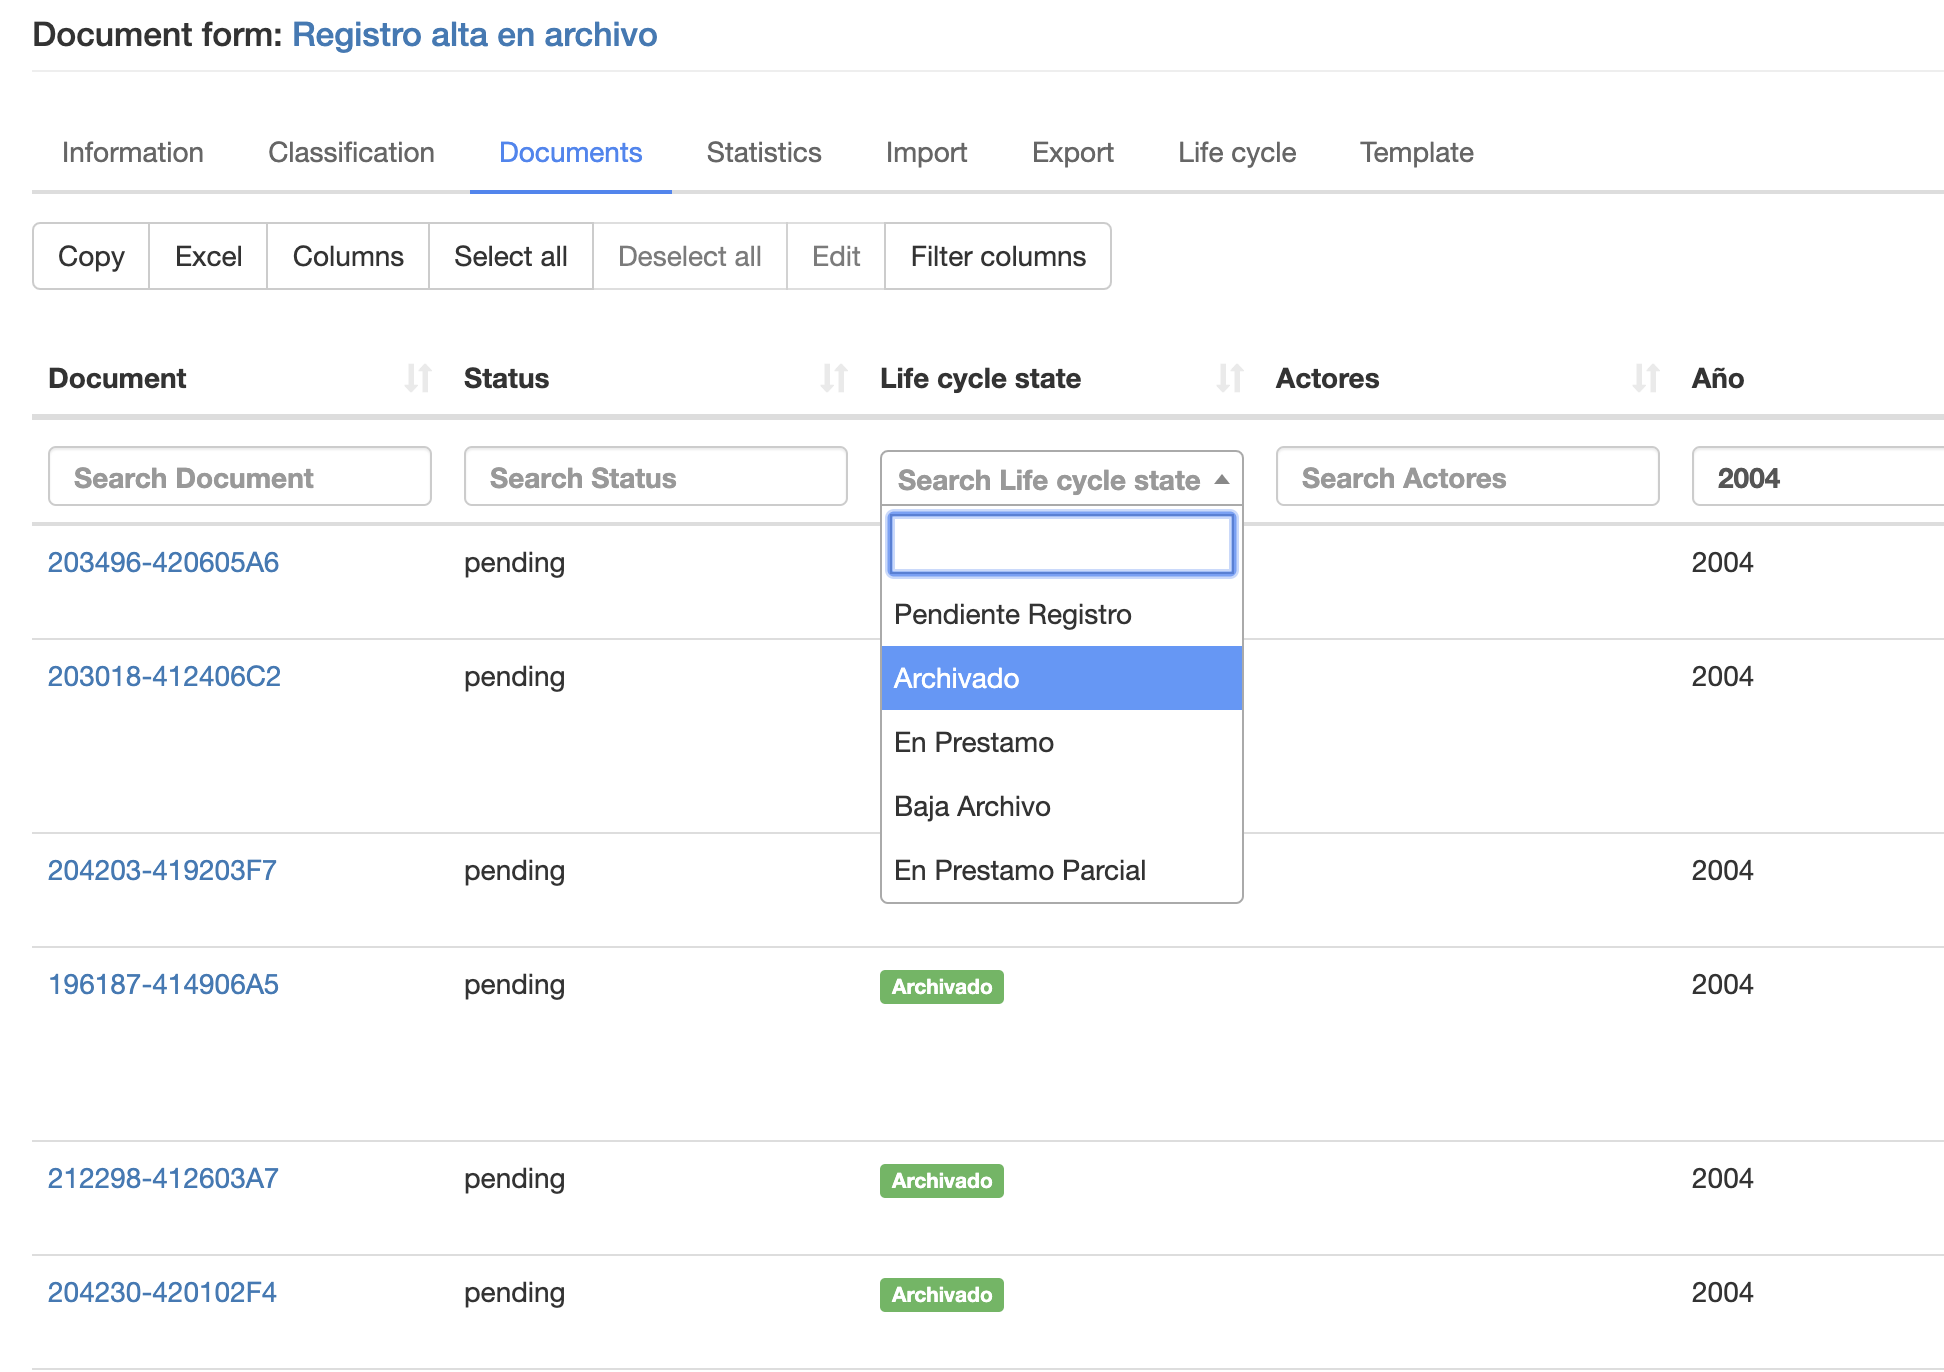Click pending status of 203018-412406C2

coord(514,677)
